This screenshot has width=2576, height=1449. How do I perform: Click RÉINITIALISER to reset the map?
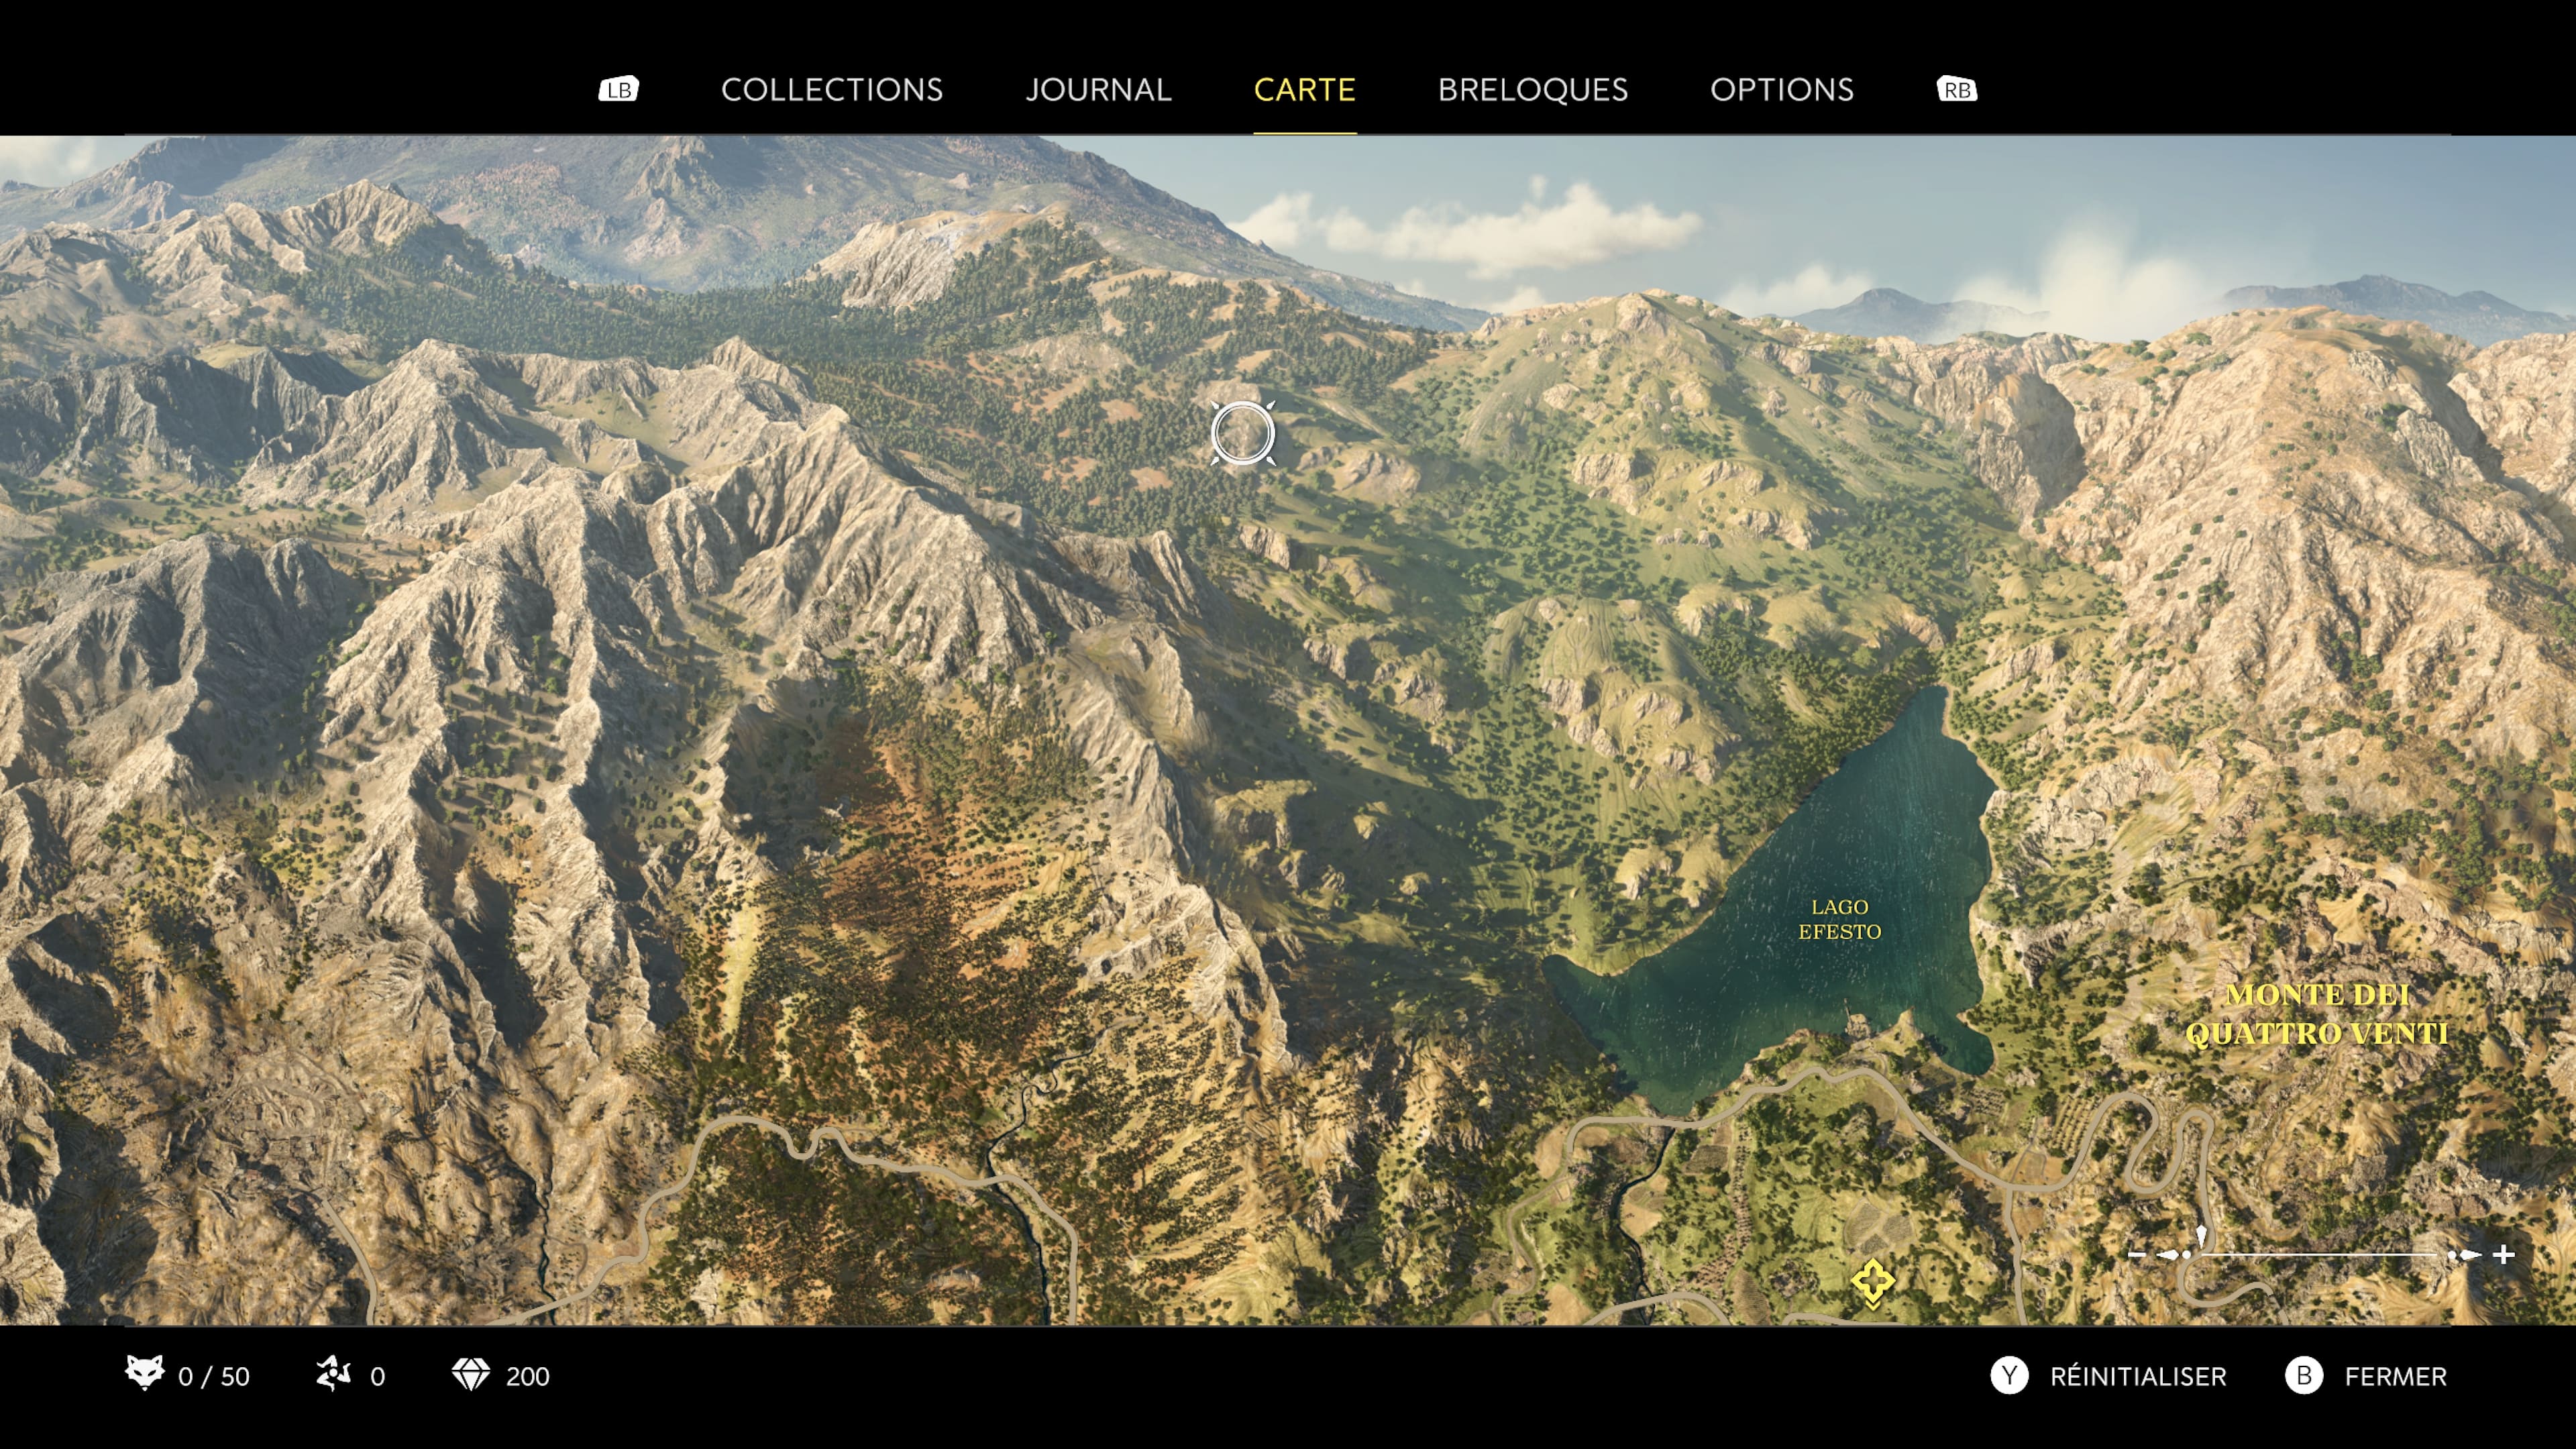point(2138,1376)
